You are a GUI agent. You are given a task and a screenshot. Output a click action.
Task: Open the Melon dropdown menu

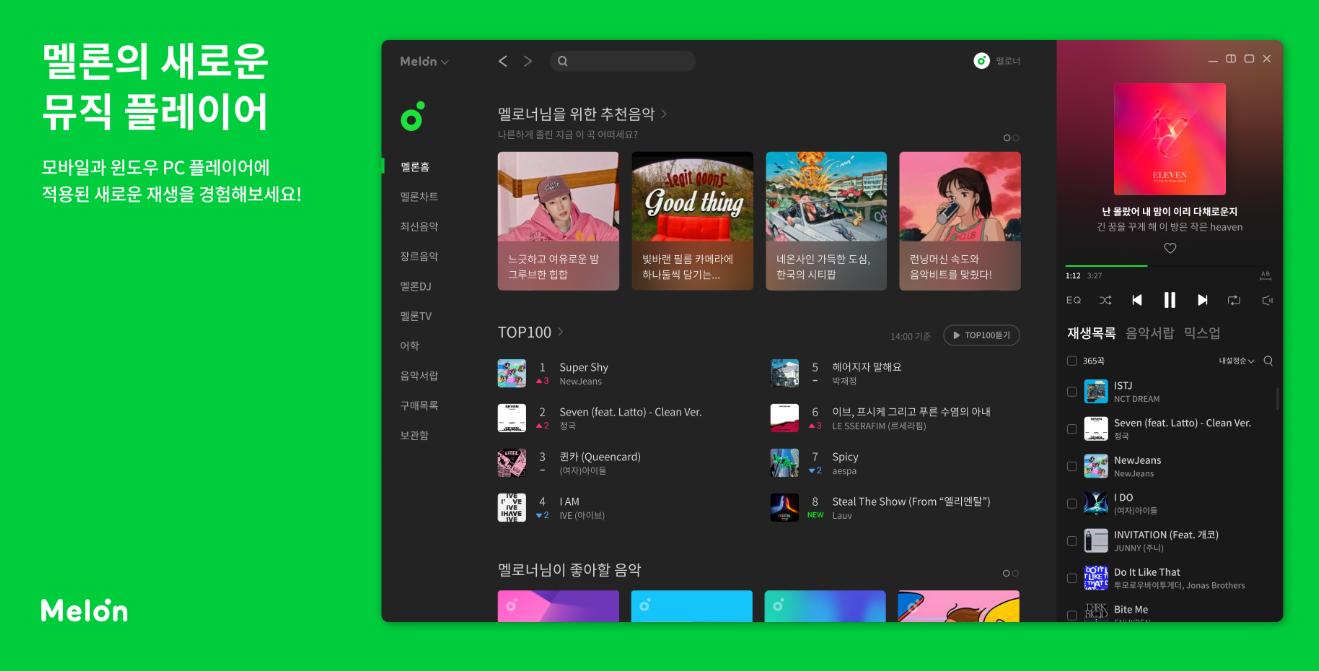click(x=424, y=61)
